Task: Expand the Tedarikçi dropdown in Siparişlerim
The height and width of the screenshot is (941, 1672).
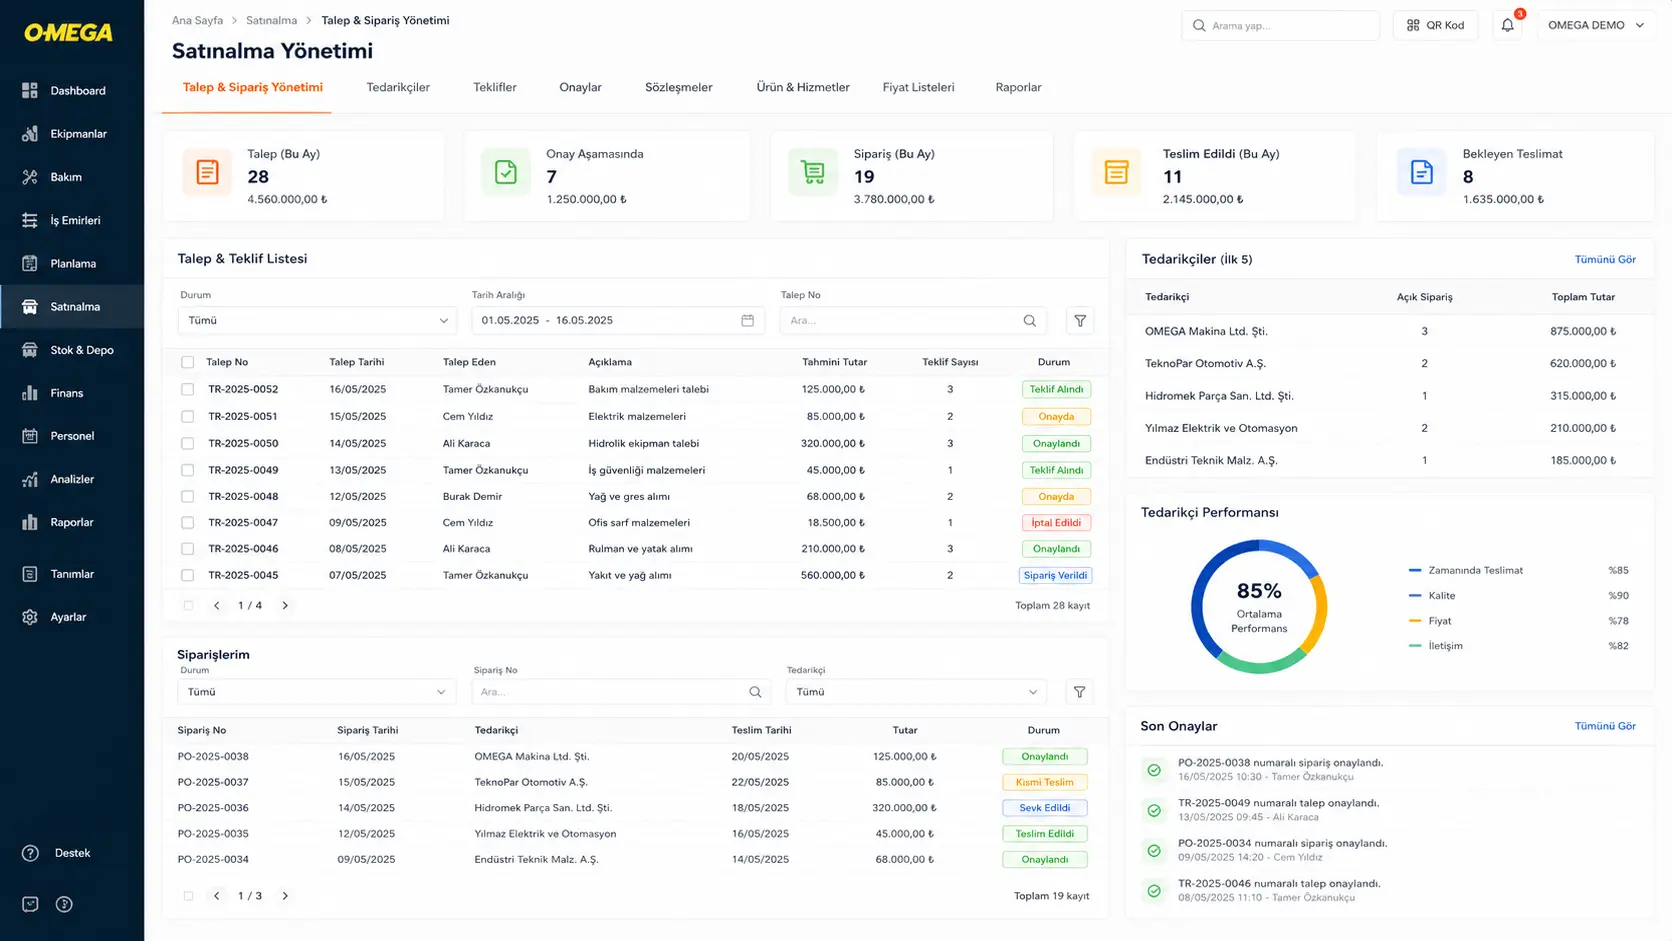Action: coord(916,692)
